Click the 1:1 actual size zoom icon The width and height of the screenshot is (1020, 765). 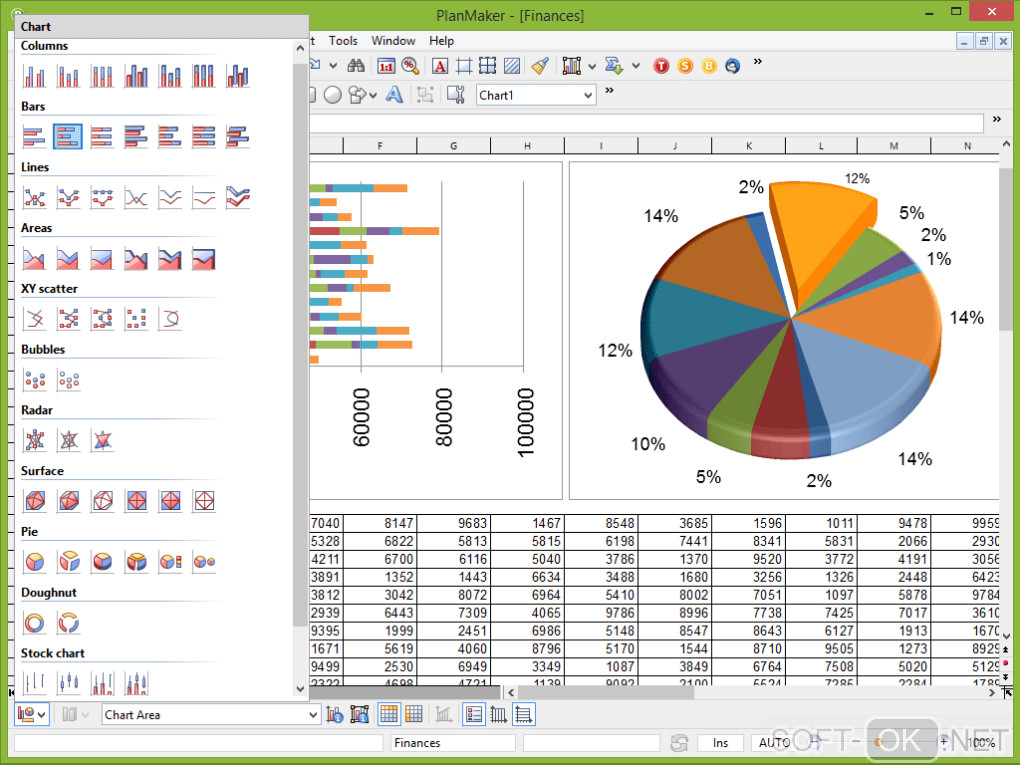coord(386,66)
